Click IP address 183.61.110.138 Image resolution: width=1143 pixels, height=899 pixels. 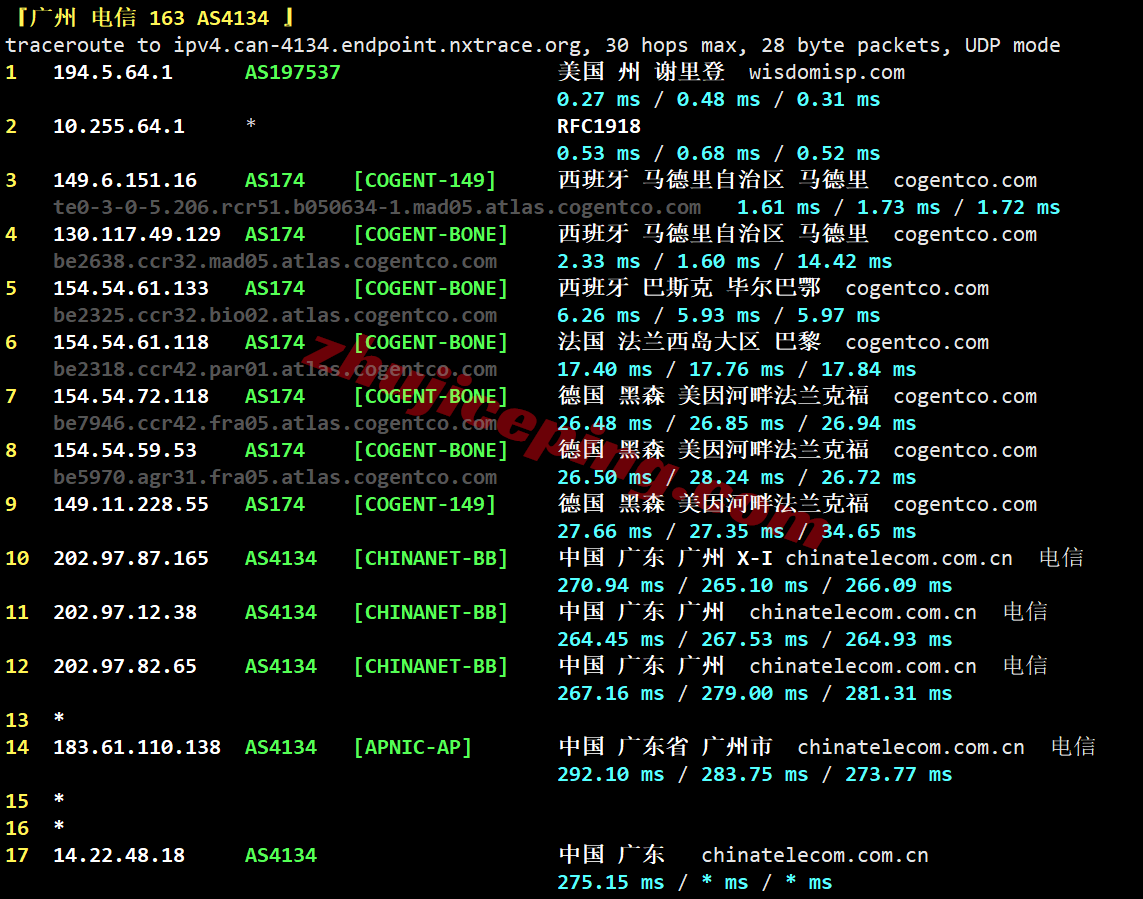click(137, 747)
